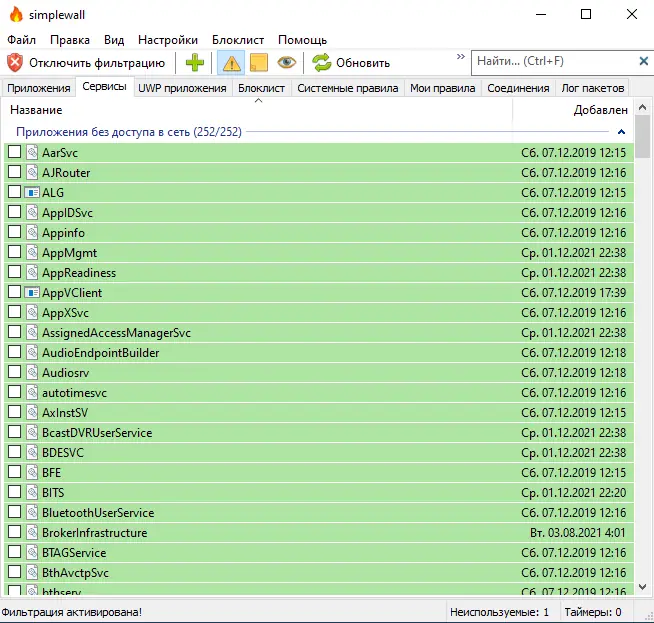The height and width of the screenshot is (623, 654).
Task: Click the BTAGService service file icon
Action: (32, 553)
